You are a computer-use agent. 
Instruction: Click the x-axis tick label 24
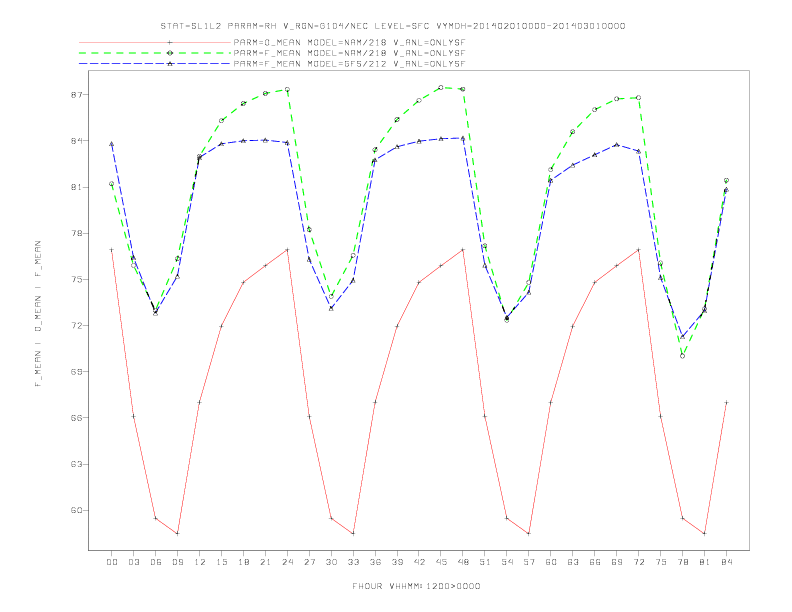[x=287, y=562]
